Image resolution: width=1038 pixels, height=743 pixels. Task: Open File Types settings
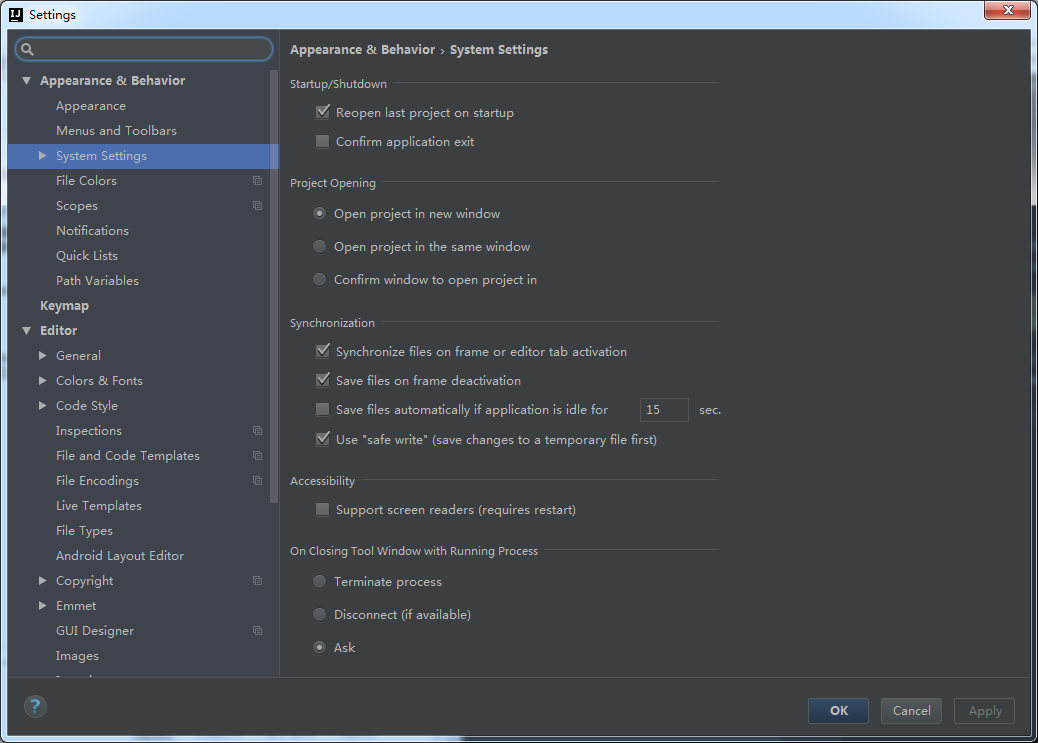click(x=84, y=531)
